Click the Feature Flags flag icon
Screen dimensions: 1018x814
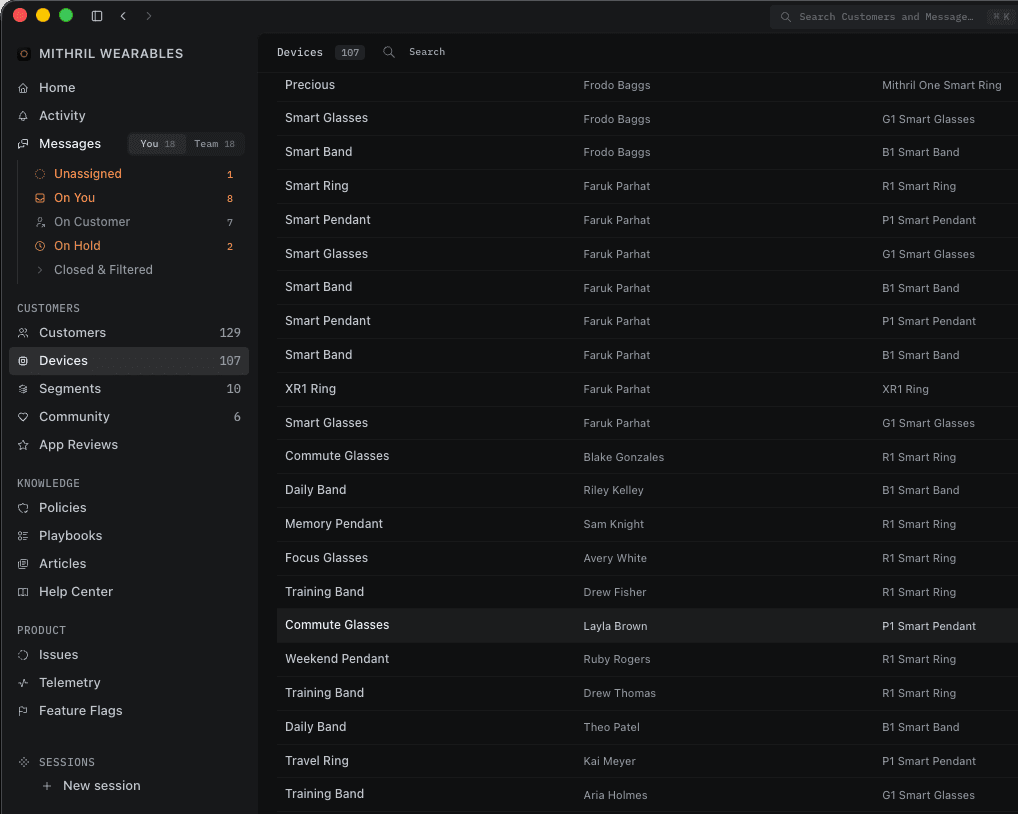(23, 711)
